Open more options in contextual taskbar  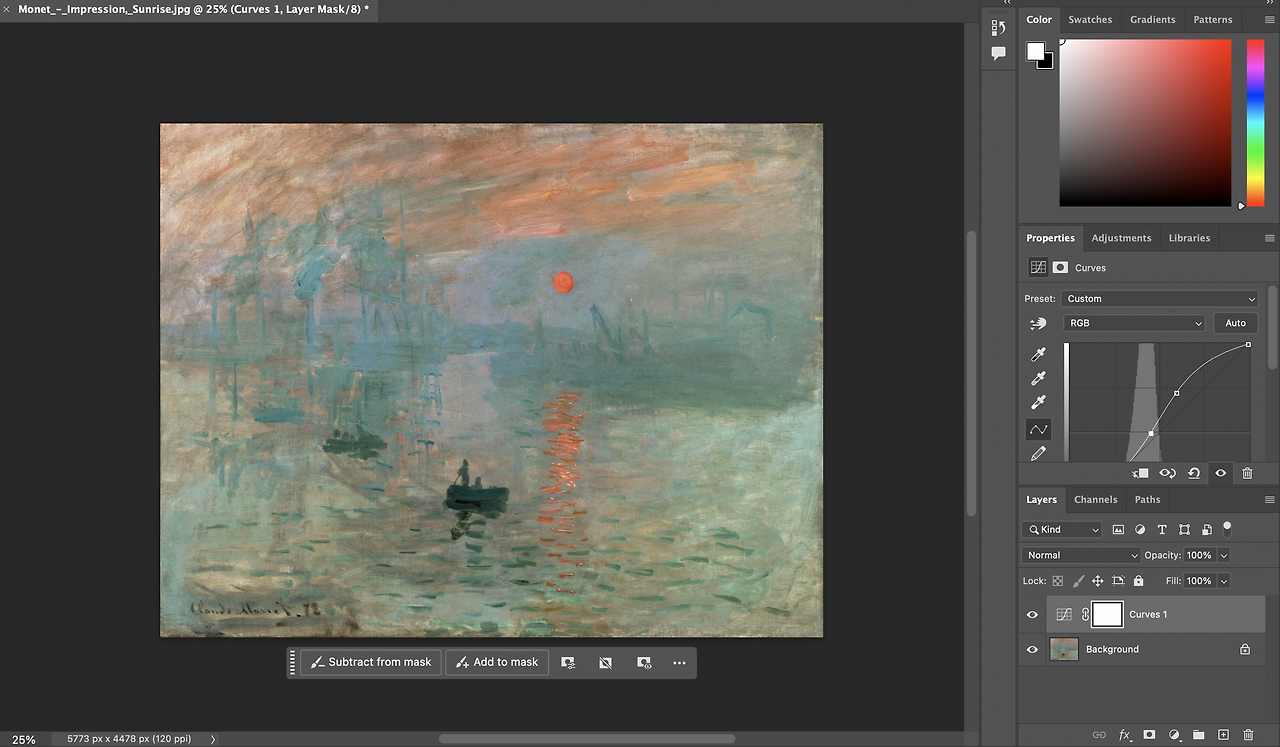coord(680,662)
